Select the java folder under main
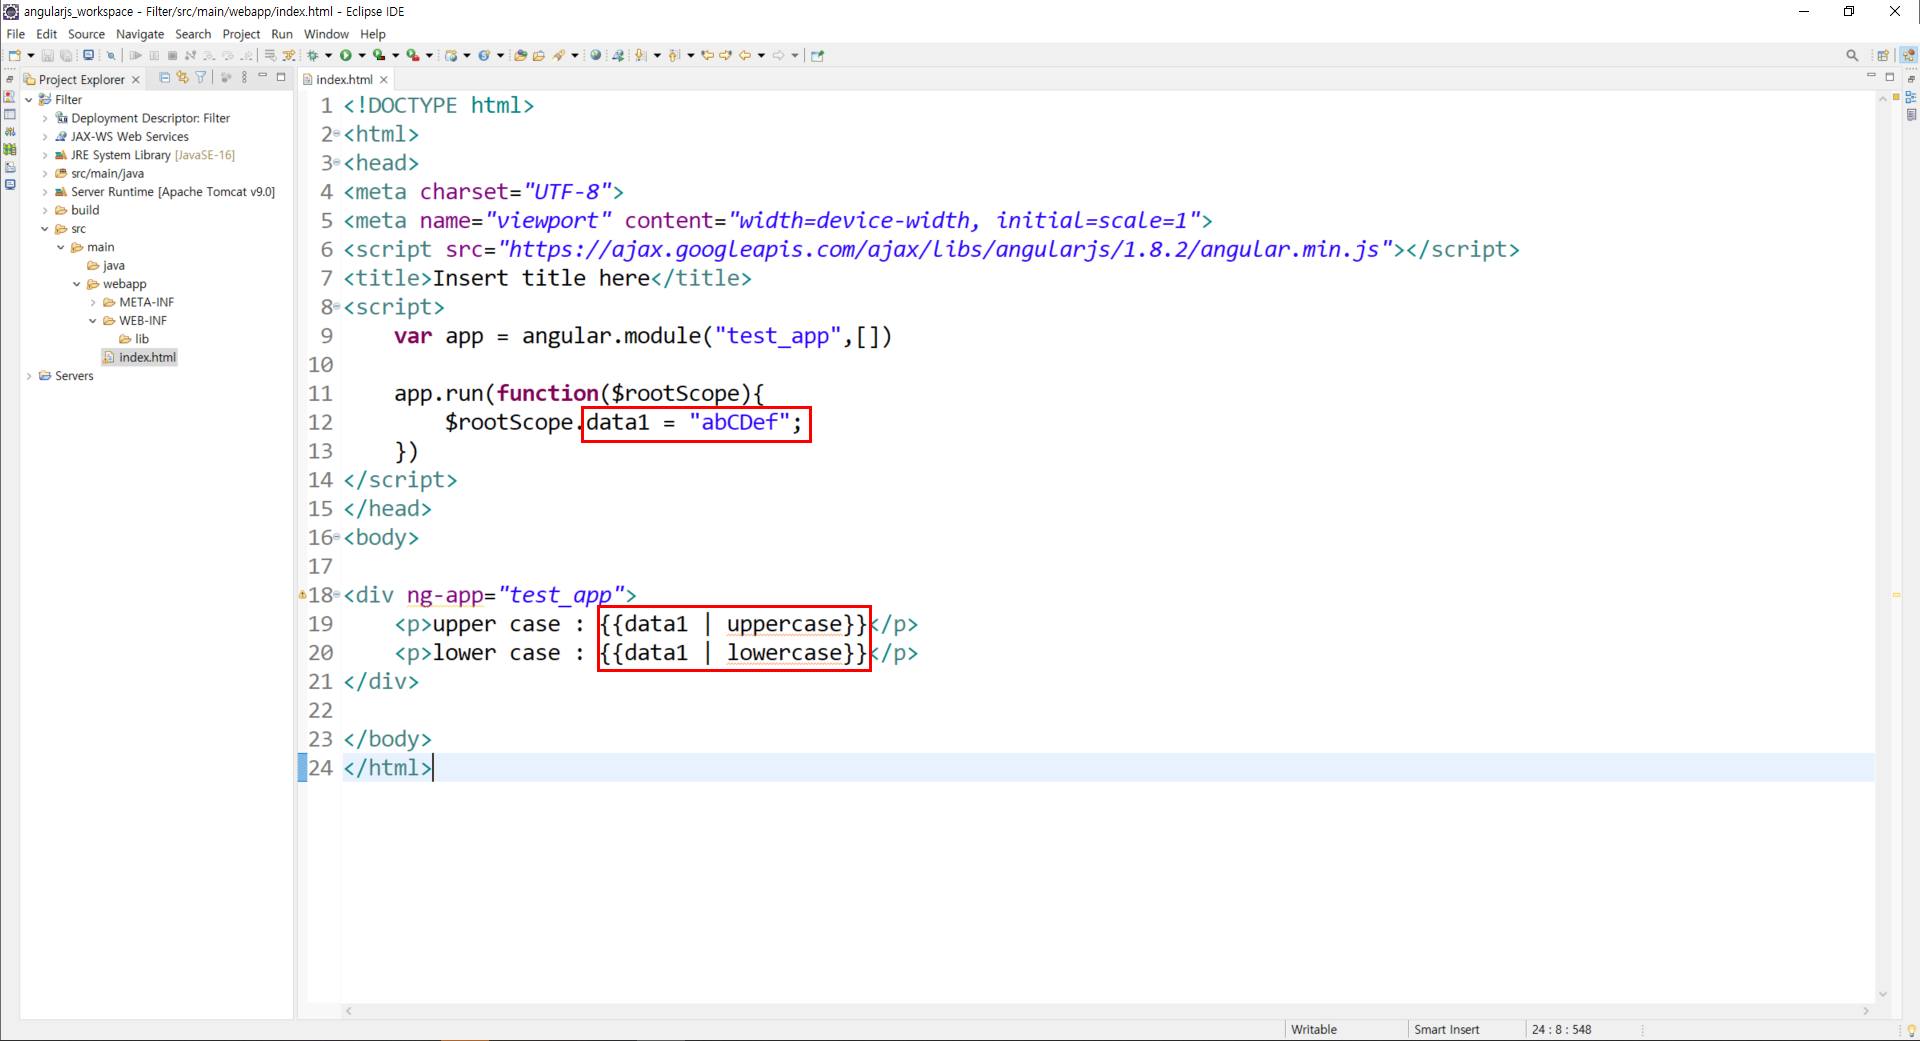Viewport: 1920px width, 1041px height. click(106, 266)
